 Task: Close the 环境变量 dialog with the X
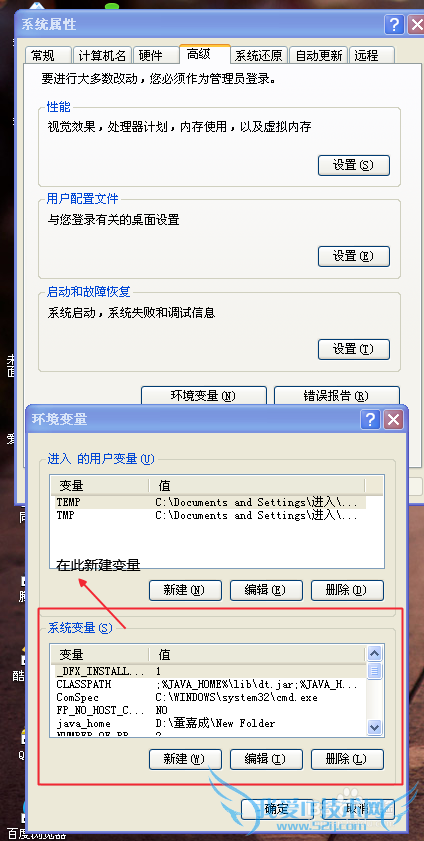(x=393, y=419)
